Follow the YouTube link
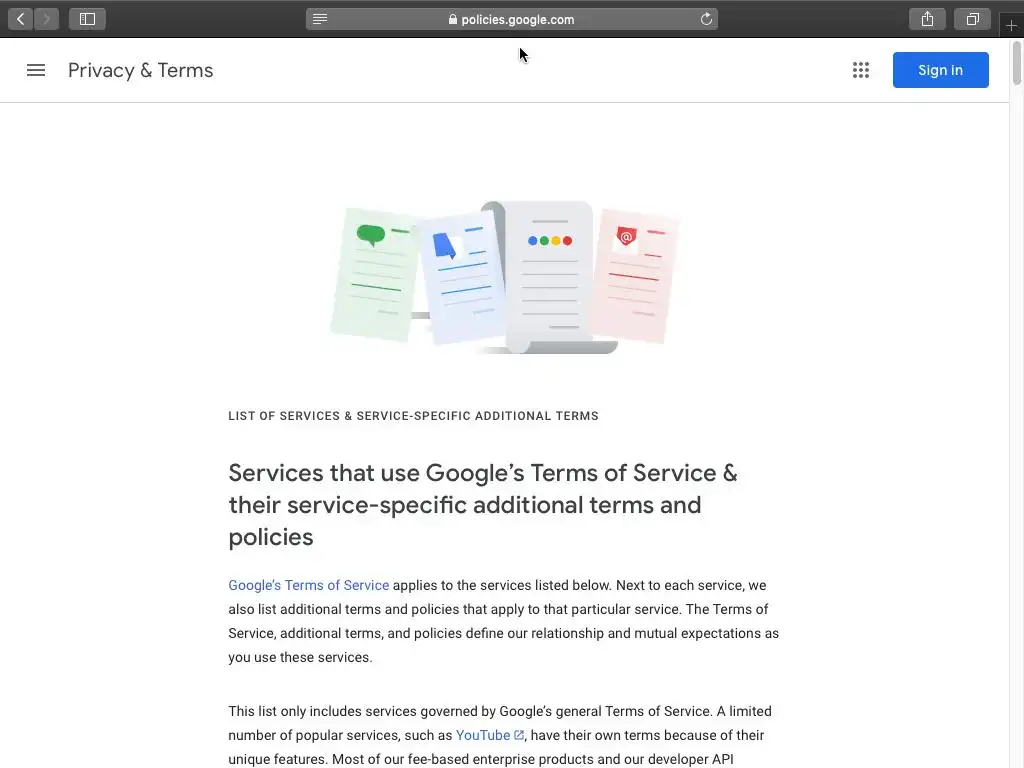 point(483,735)
